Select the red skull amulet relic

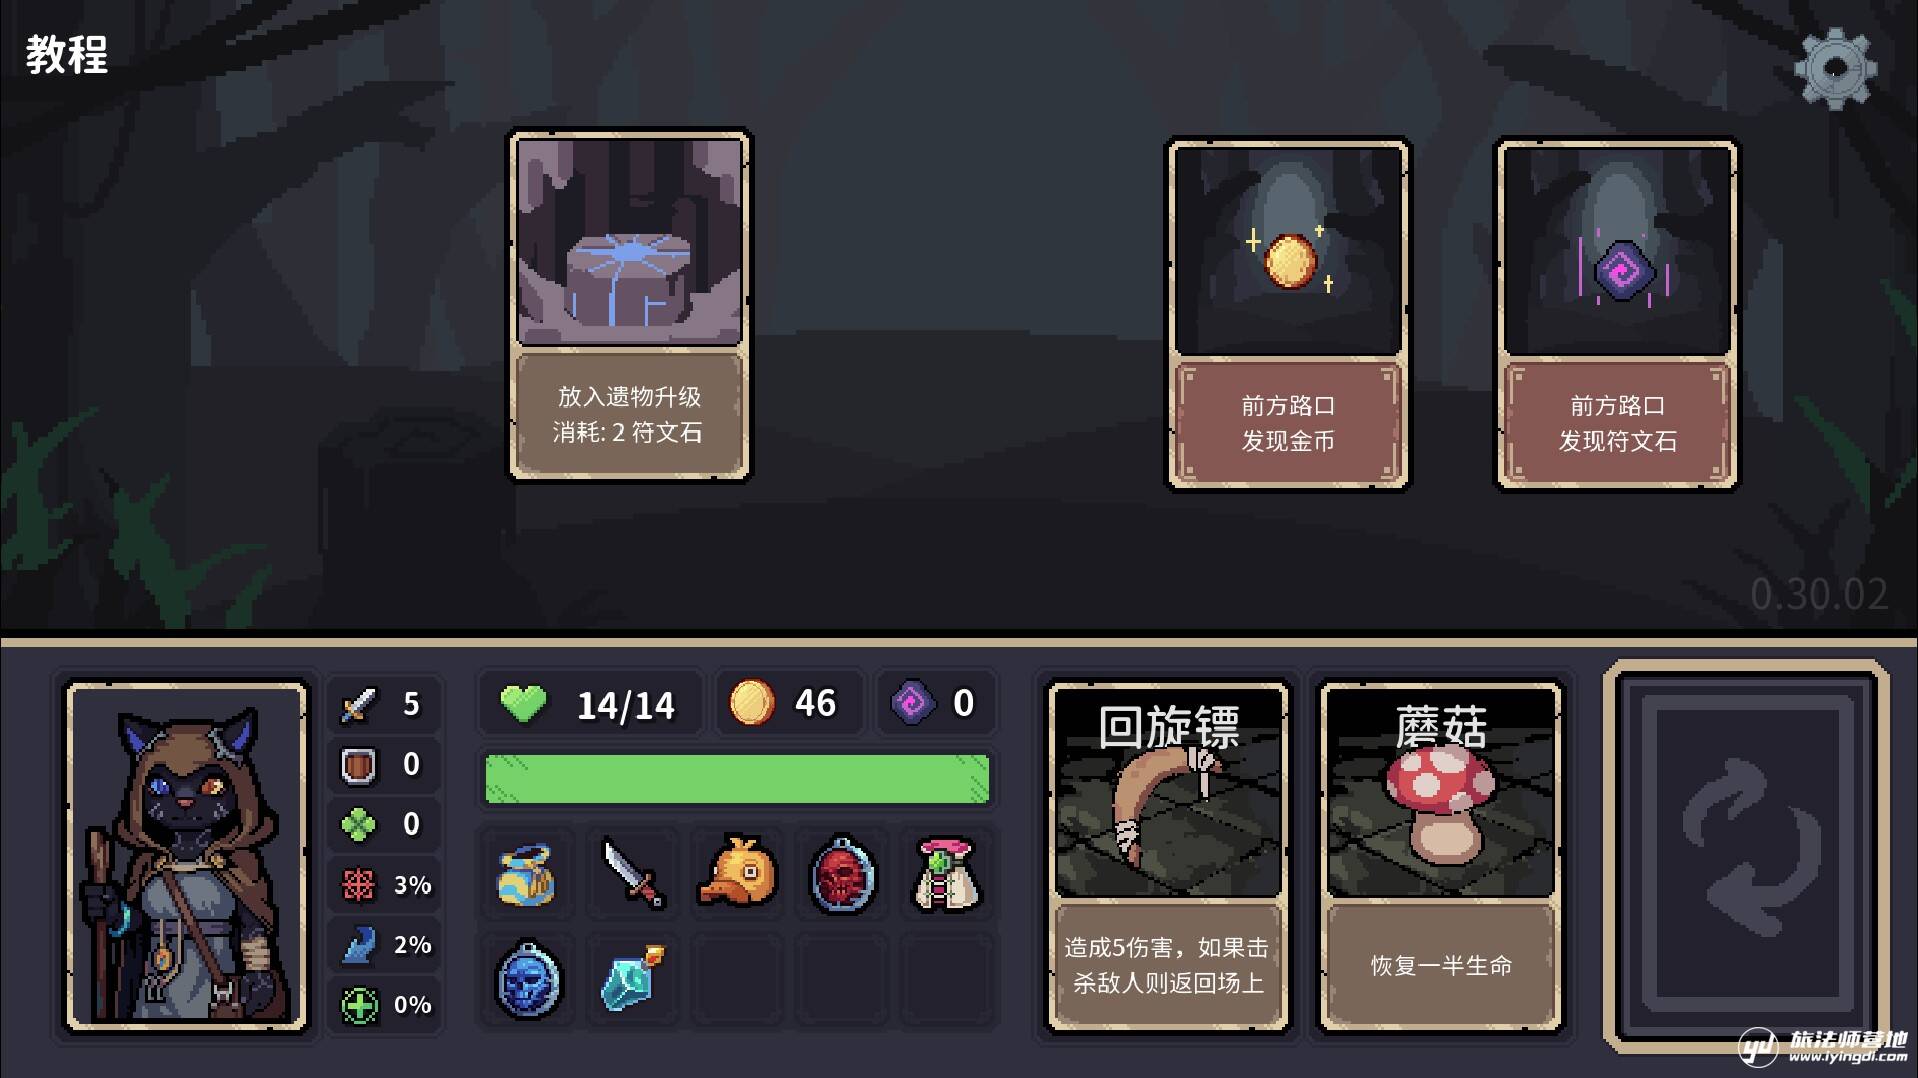coord(843,875)
